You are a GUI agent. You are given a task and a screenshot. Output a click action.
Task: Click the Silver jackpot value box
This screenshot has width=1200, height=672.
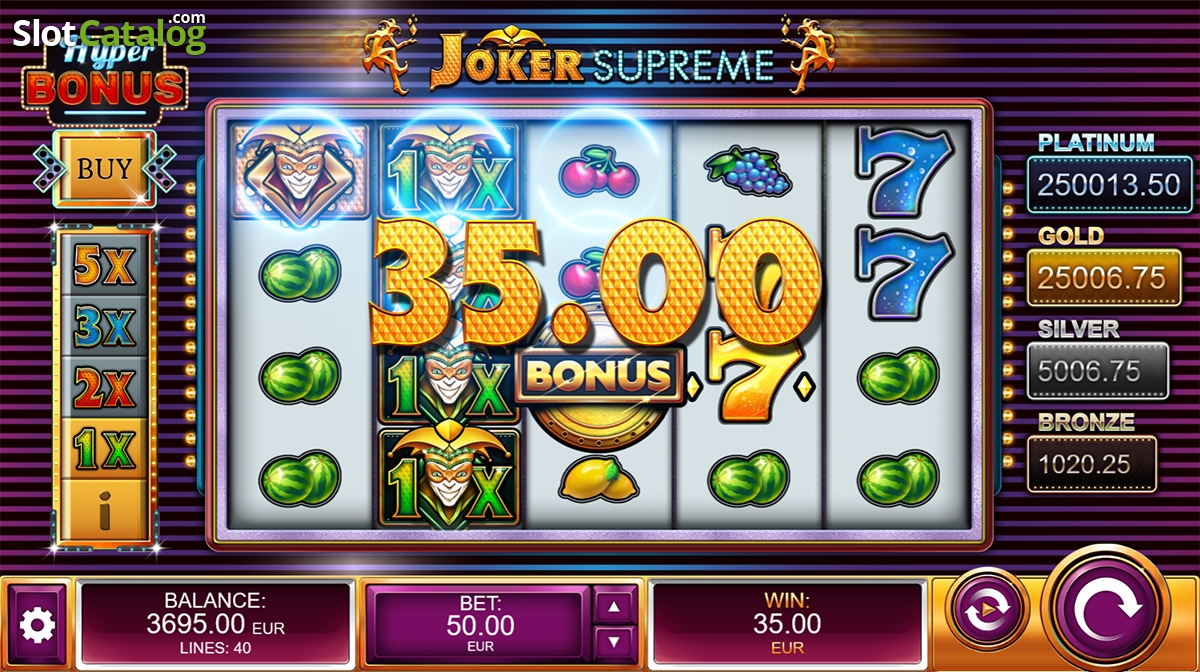tap(1097, 371)
